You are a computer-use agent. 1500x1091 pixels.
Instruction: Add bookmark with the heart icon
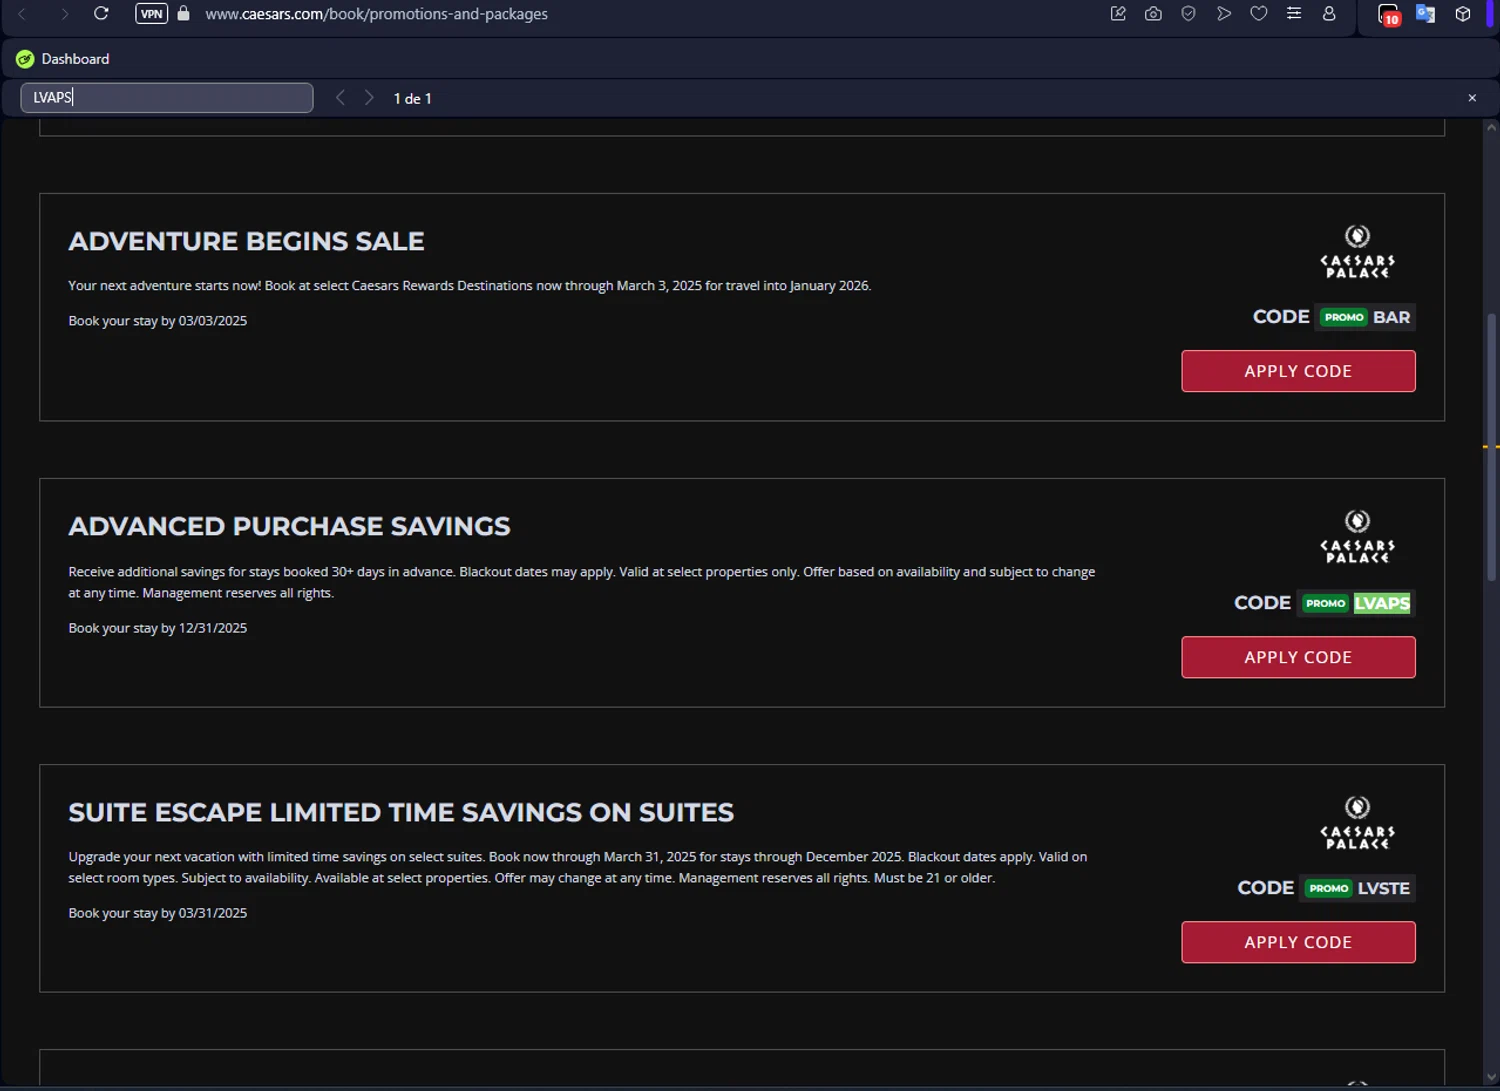(1258, 14)
